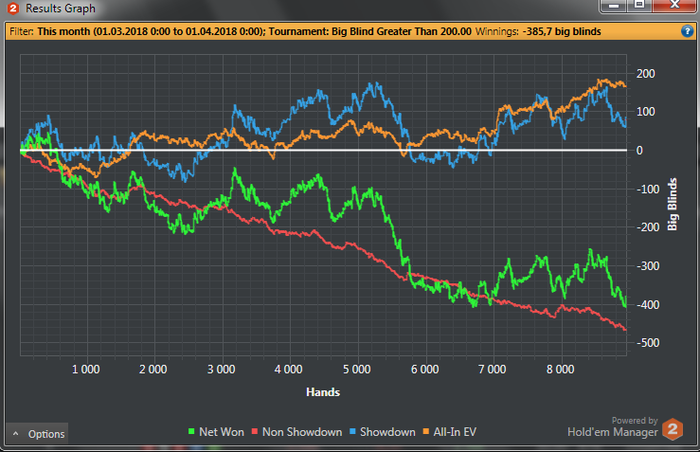Click the 1 000 label on hands axis

(86, 369)
